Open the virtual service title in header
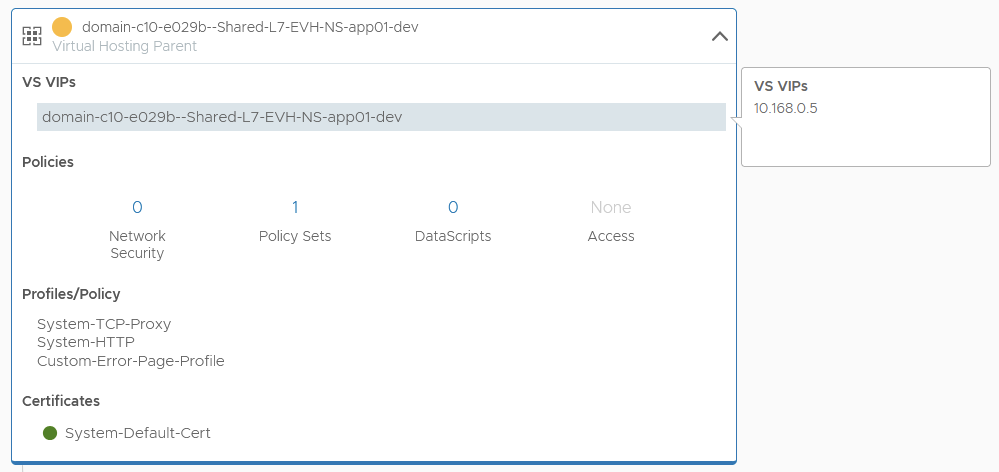Screen dimensions: 999x472 [x=250, y=27]
